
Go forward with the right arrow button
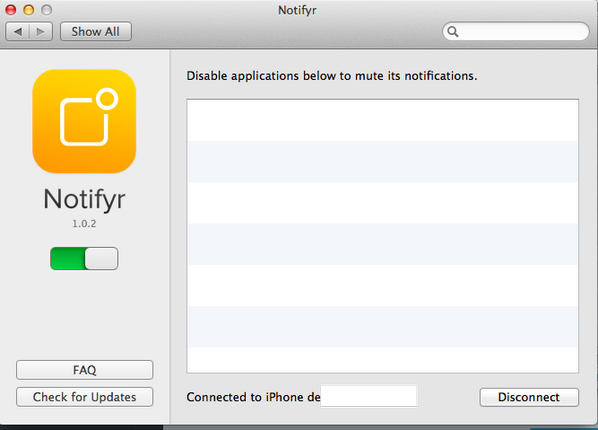[41, 32]
